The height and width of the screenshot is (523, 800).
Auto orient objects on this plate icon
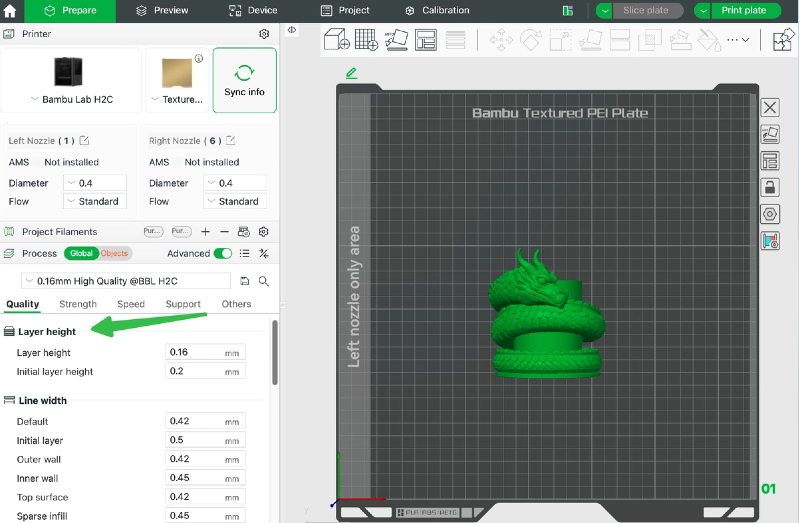click(770, 134)
